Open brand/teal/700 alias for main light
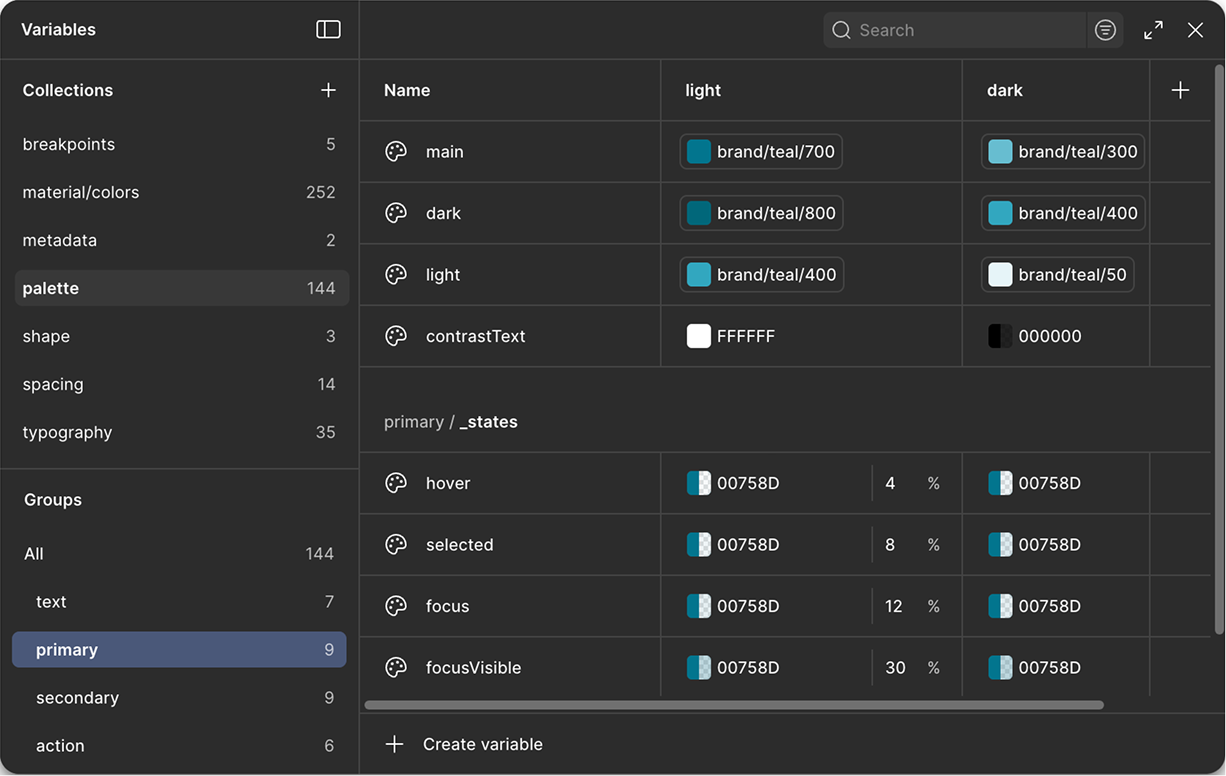The height and width of the screenshot is (776, 1226). pyautogui.click(x=761, y=152)
